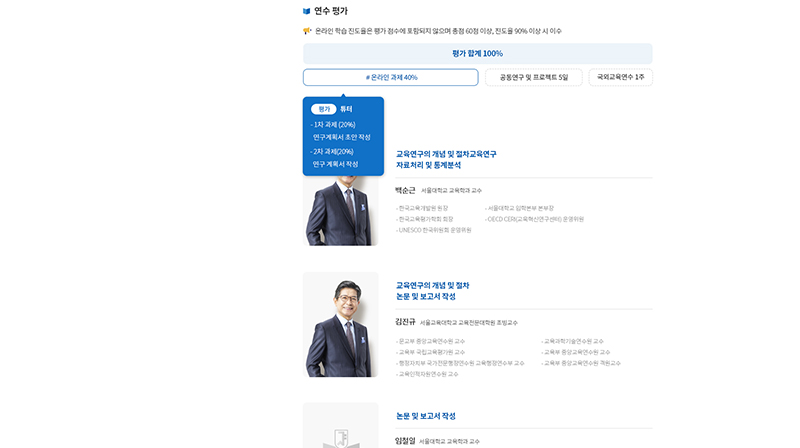Click the photo of 백순근

[341, 210]
